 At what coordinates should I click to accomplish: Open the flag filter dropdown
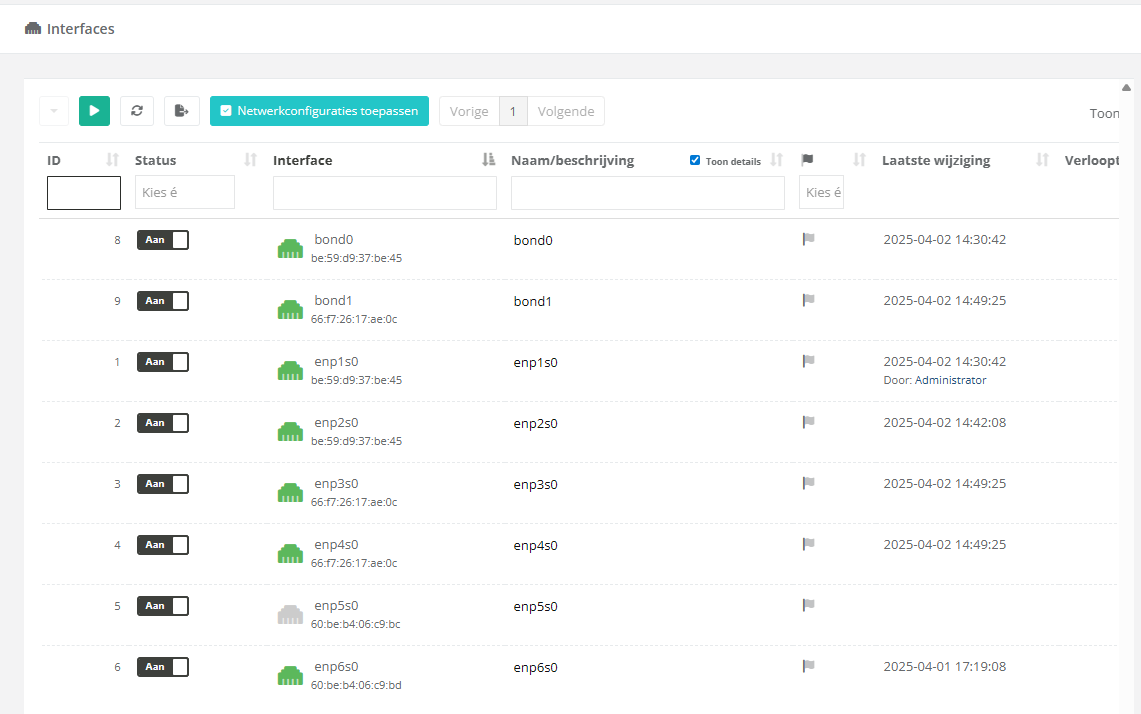(821, 192)
